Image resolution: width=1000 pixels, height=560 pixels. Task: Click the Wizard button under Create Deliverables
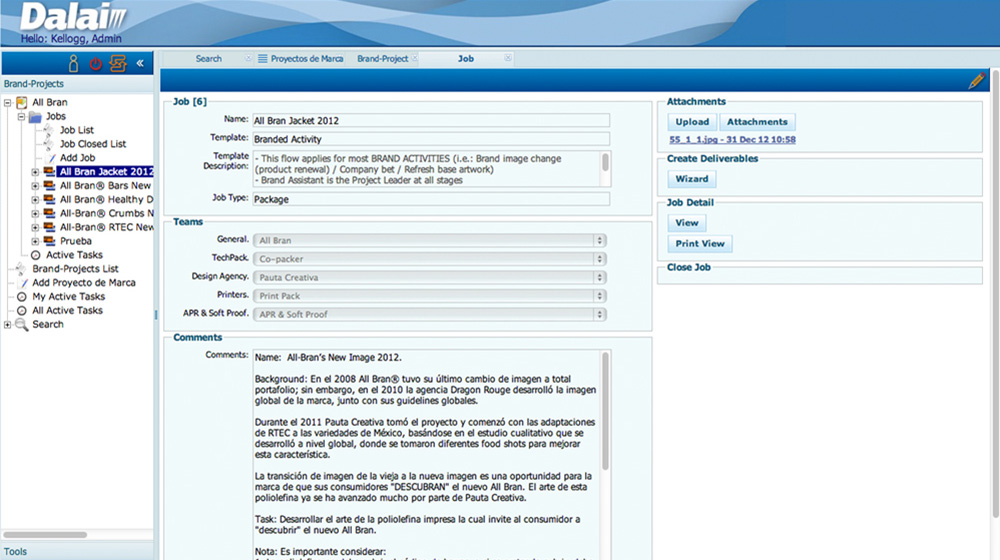click(x=691, y=179)
